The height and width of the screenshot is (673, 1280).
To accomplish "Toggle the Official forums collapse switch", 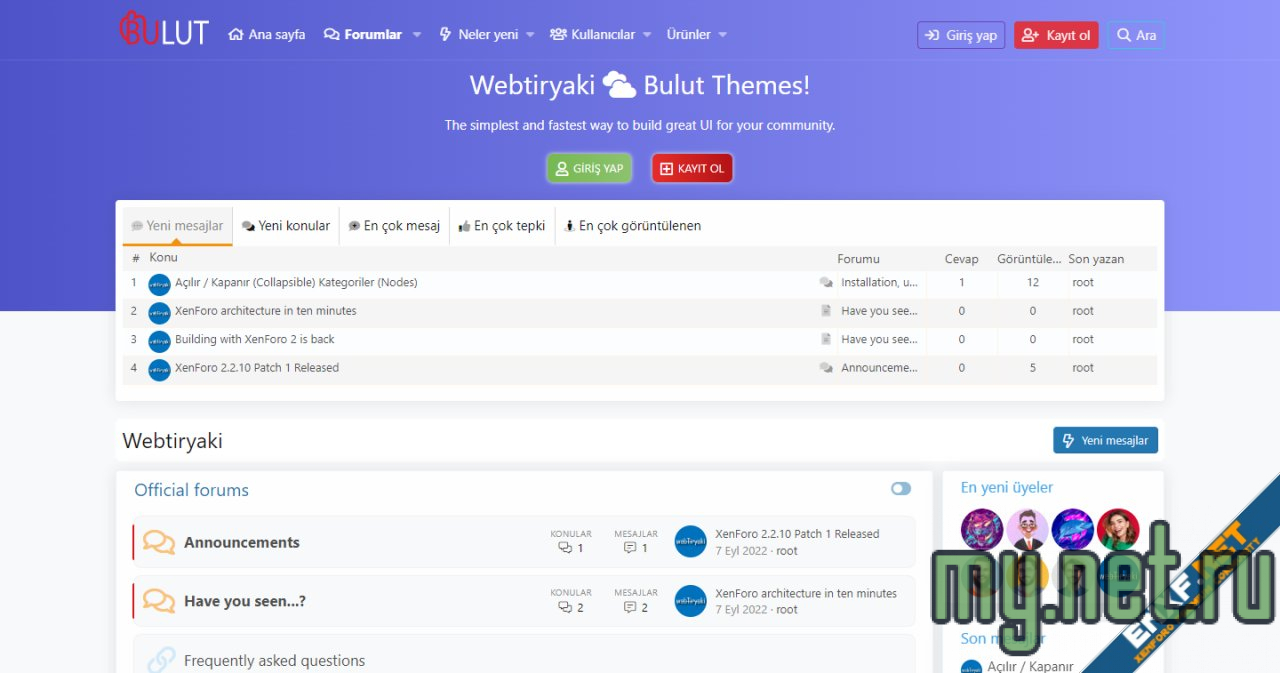I will (901, 488).
